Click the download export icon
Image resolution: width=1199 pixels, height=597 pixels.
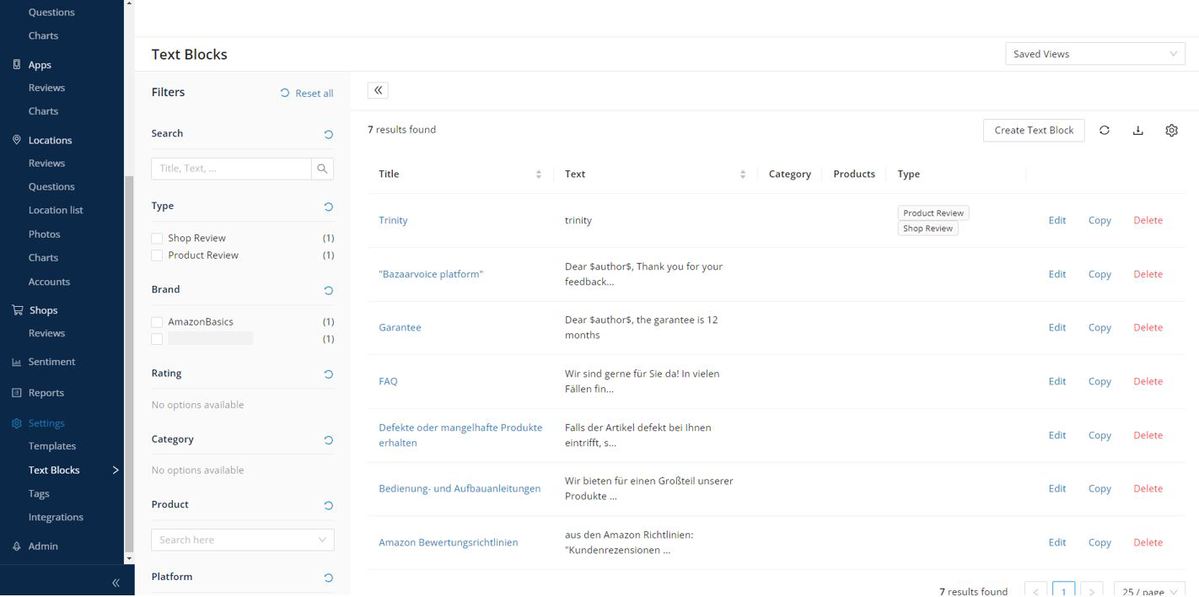point(1138,130)
